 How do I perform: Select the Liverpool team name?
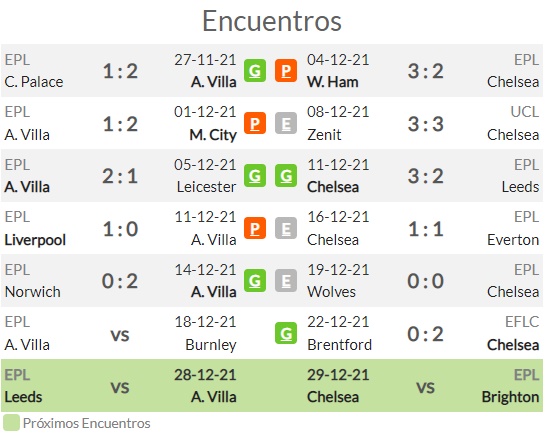tap(35, 240)
